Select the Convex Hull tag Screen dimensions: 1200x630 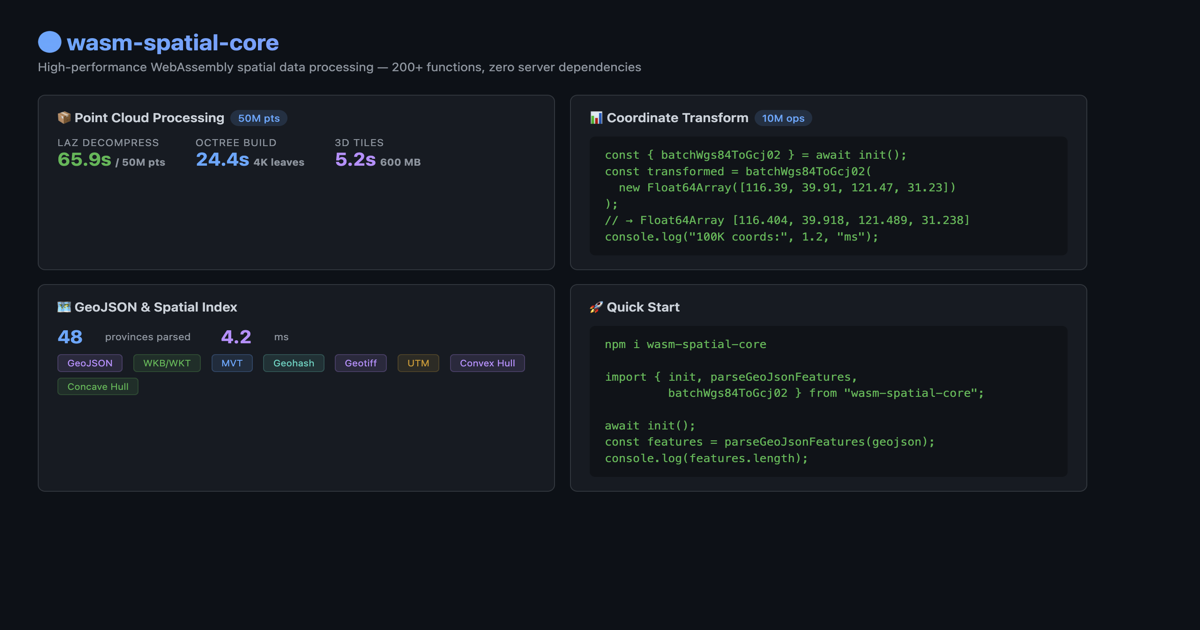point(487,363)
